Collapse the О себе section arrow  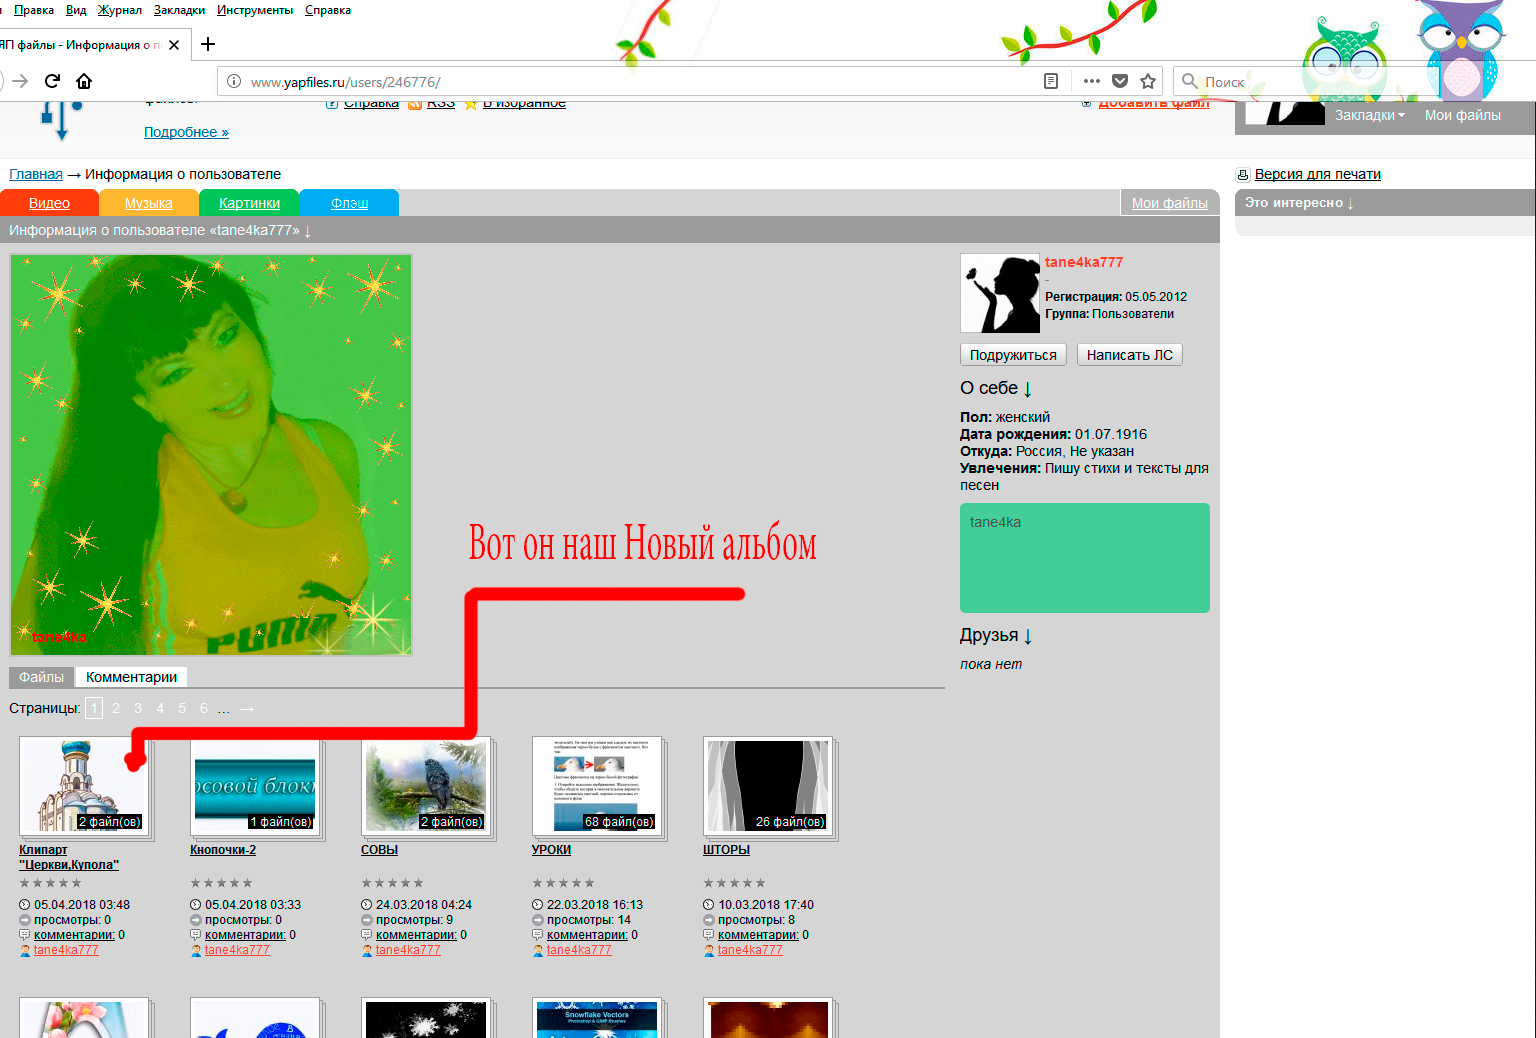click(x=1027, y=389)
